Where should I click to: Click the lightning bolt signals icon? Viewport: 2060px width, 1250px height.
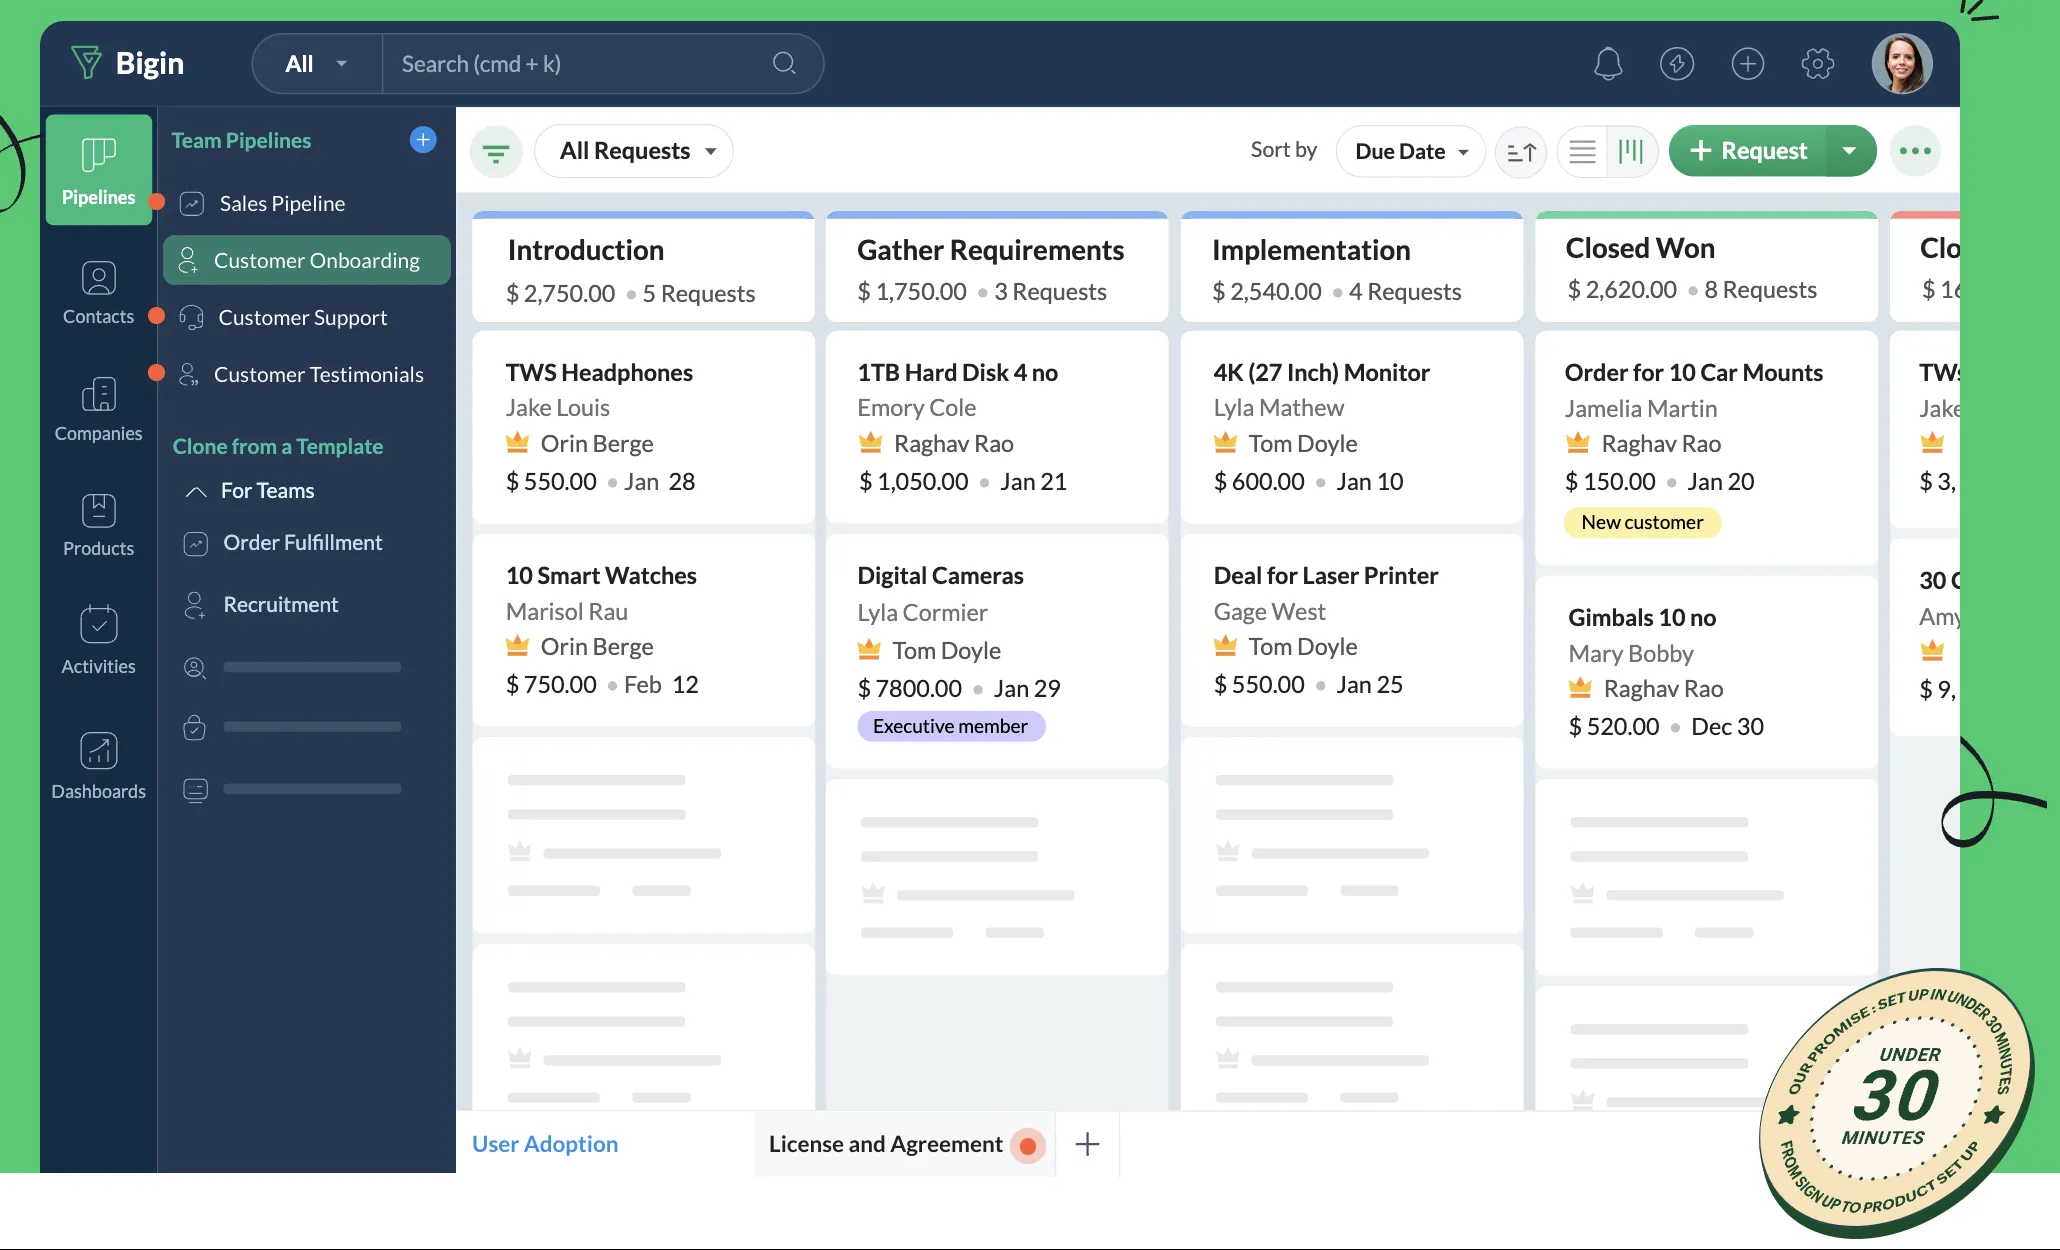click(x=1677, y=64)
